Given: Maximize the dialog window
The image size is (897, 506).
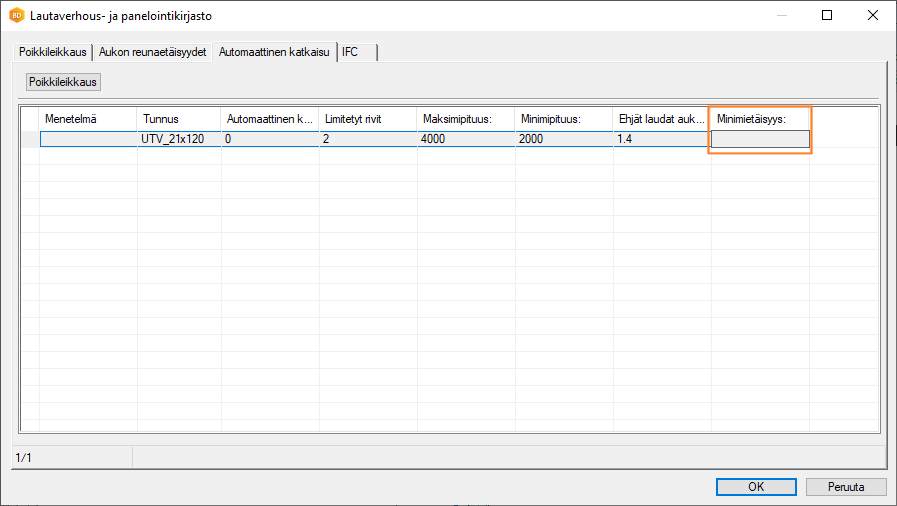Looking at the screenshot, I should pos(827,16).
